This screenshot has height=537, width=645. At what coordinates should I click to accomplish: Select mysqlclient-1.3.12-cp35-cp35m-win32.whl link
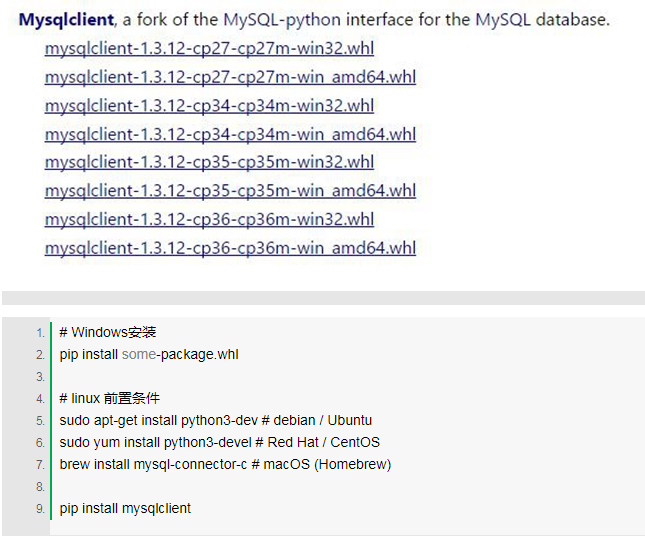[x=209, y=162]
